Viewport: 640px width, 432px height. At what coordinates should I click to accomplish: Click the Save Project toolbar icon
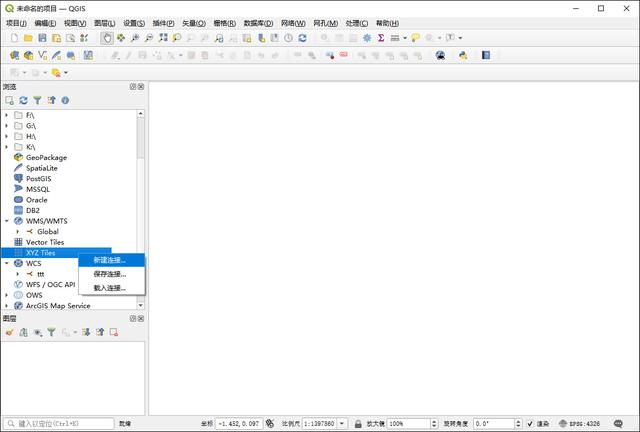coord(42,38)
